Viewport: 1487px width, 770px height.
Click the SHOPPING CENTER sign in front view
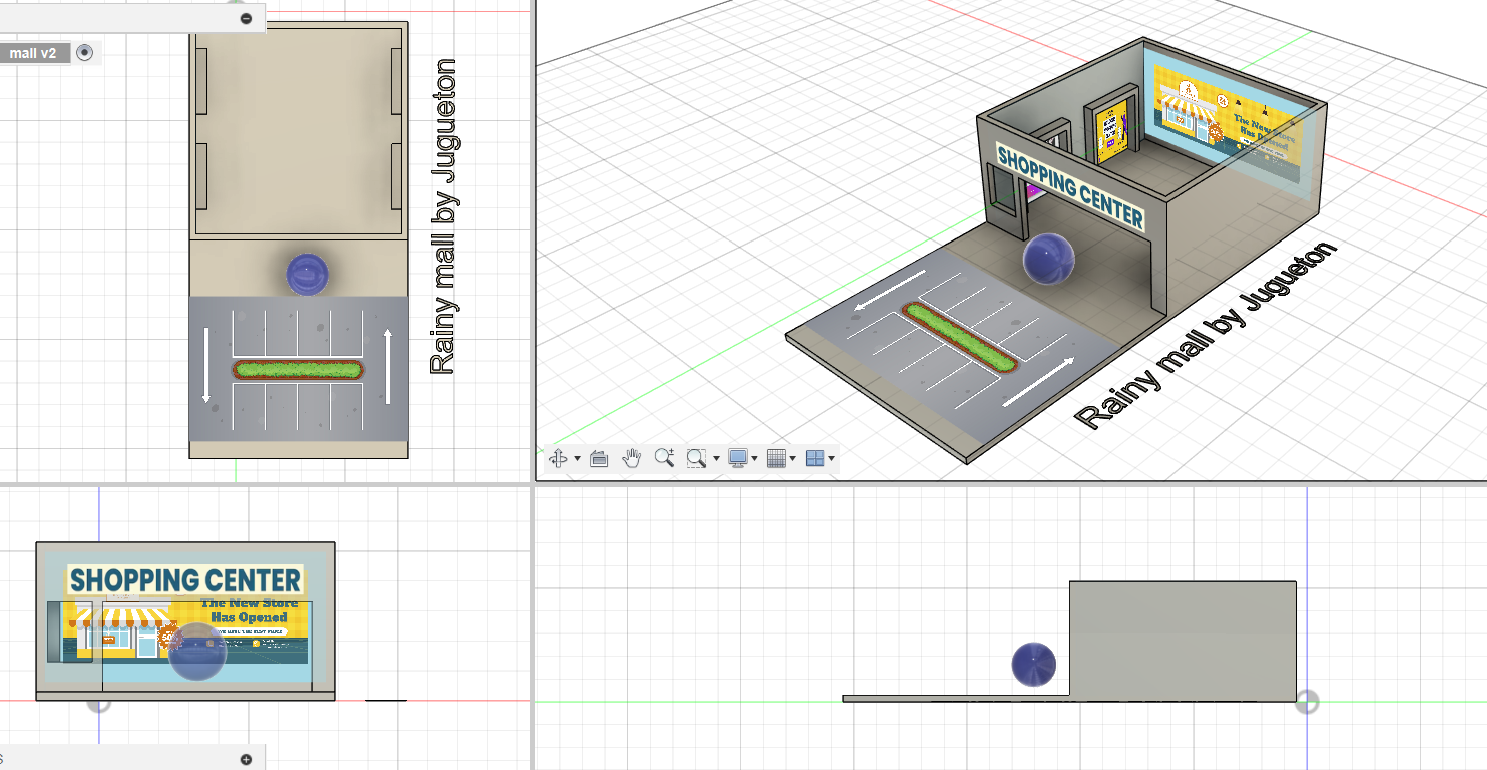[185, 580]
